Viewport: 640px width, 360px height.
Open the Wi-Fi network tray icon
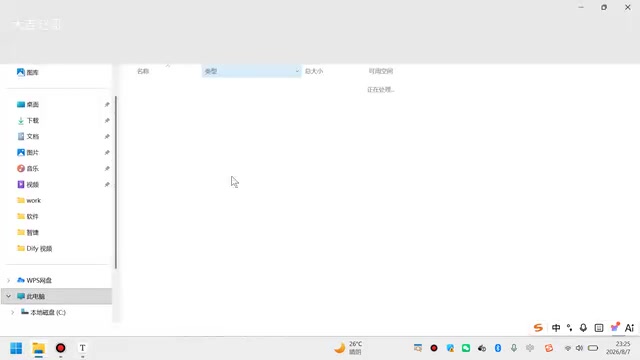click(x=568, y=348)
